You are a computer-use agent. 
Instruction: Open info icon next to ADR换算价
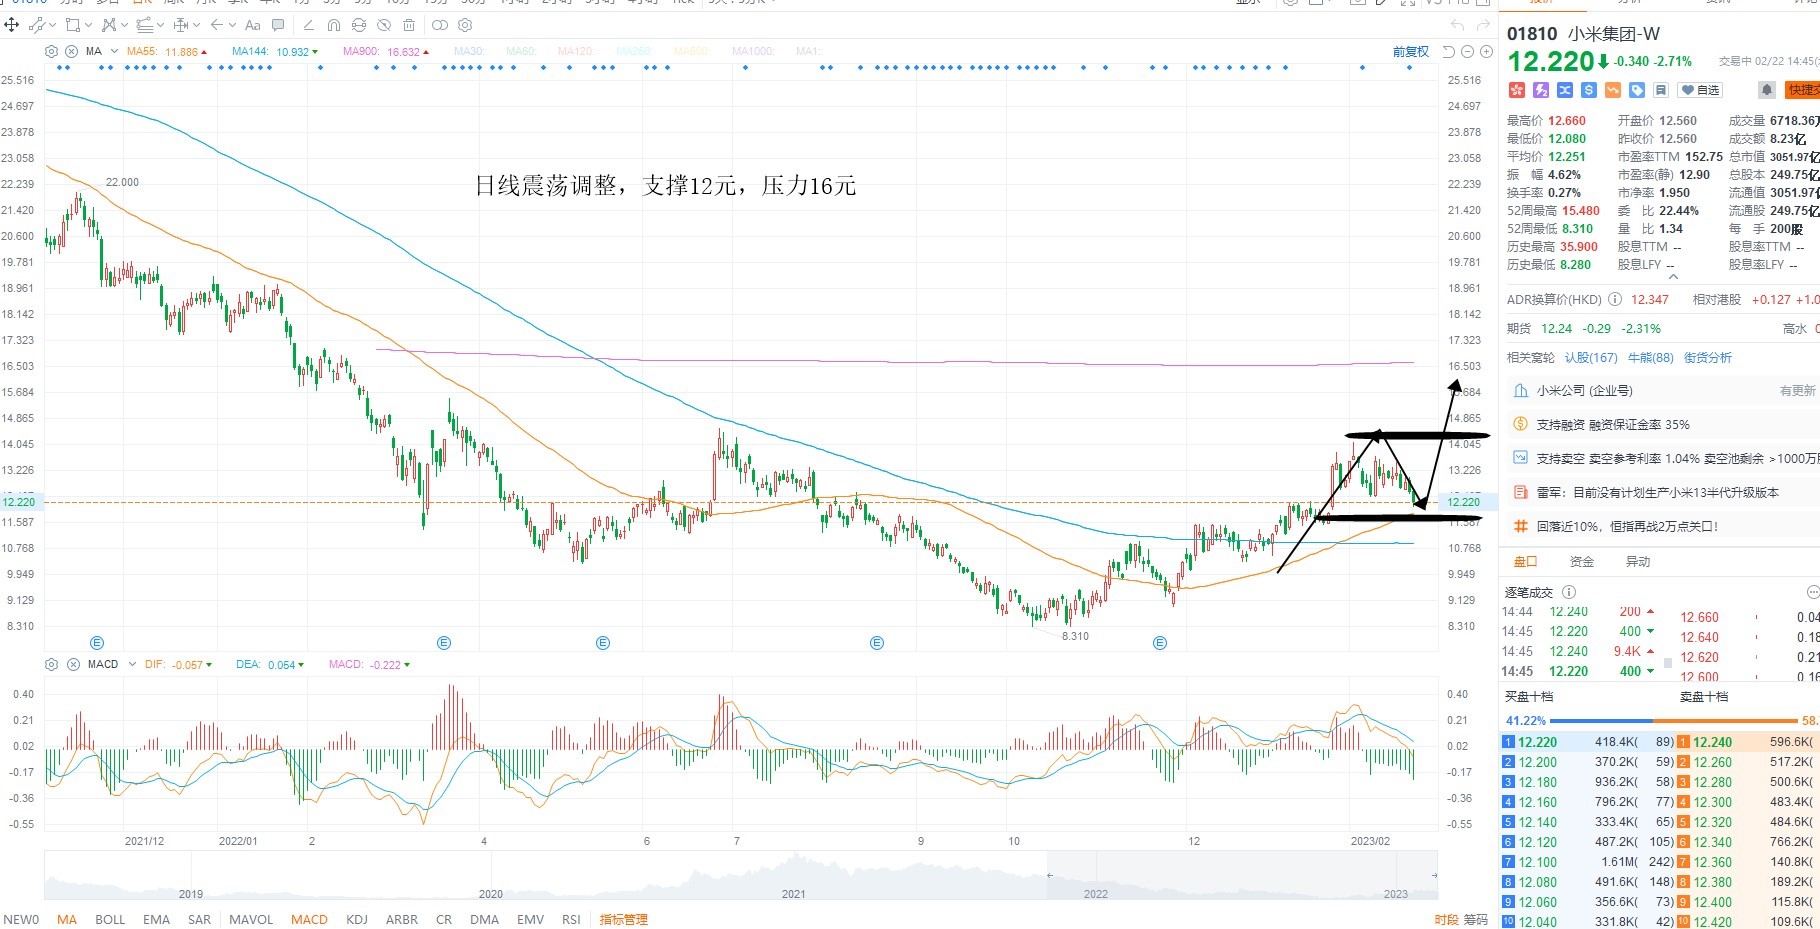(x=1615, y=299)
